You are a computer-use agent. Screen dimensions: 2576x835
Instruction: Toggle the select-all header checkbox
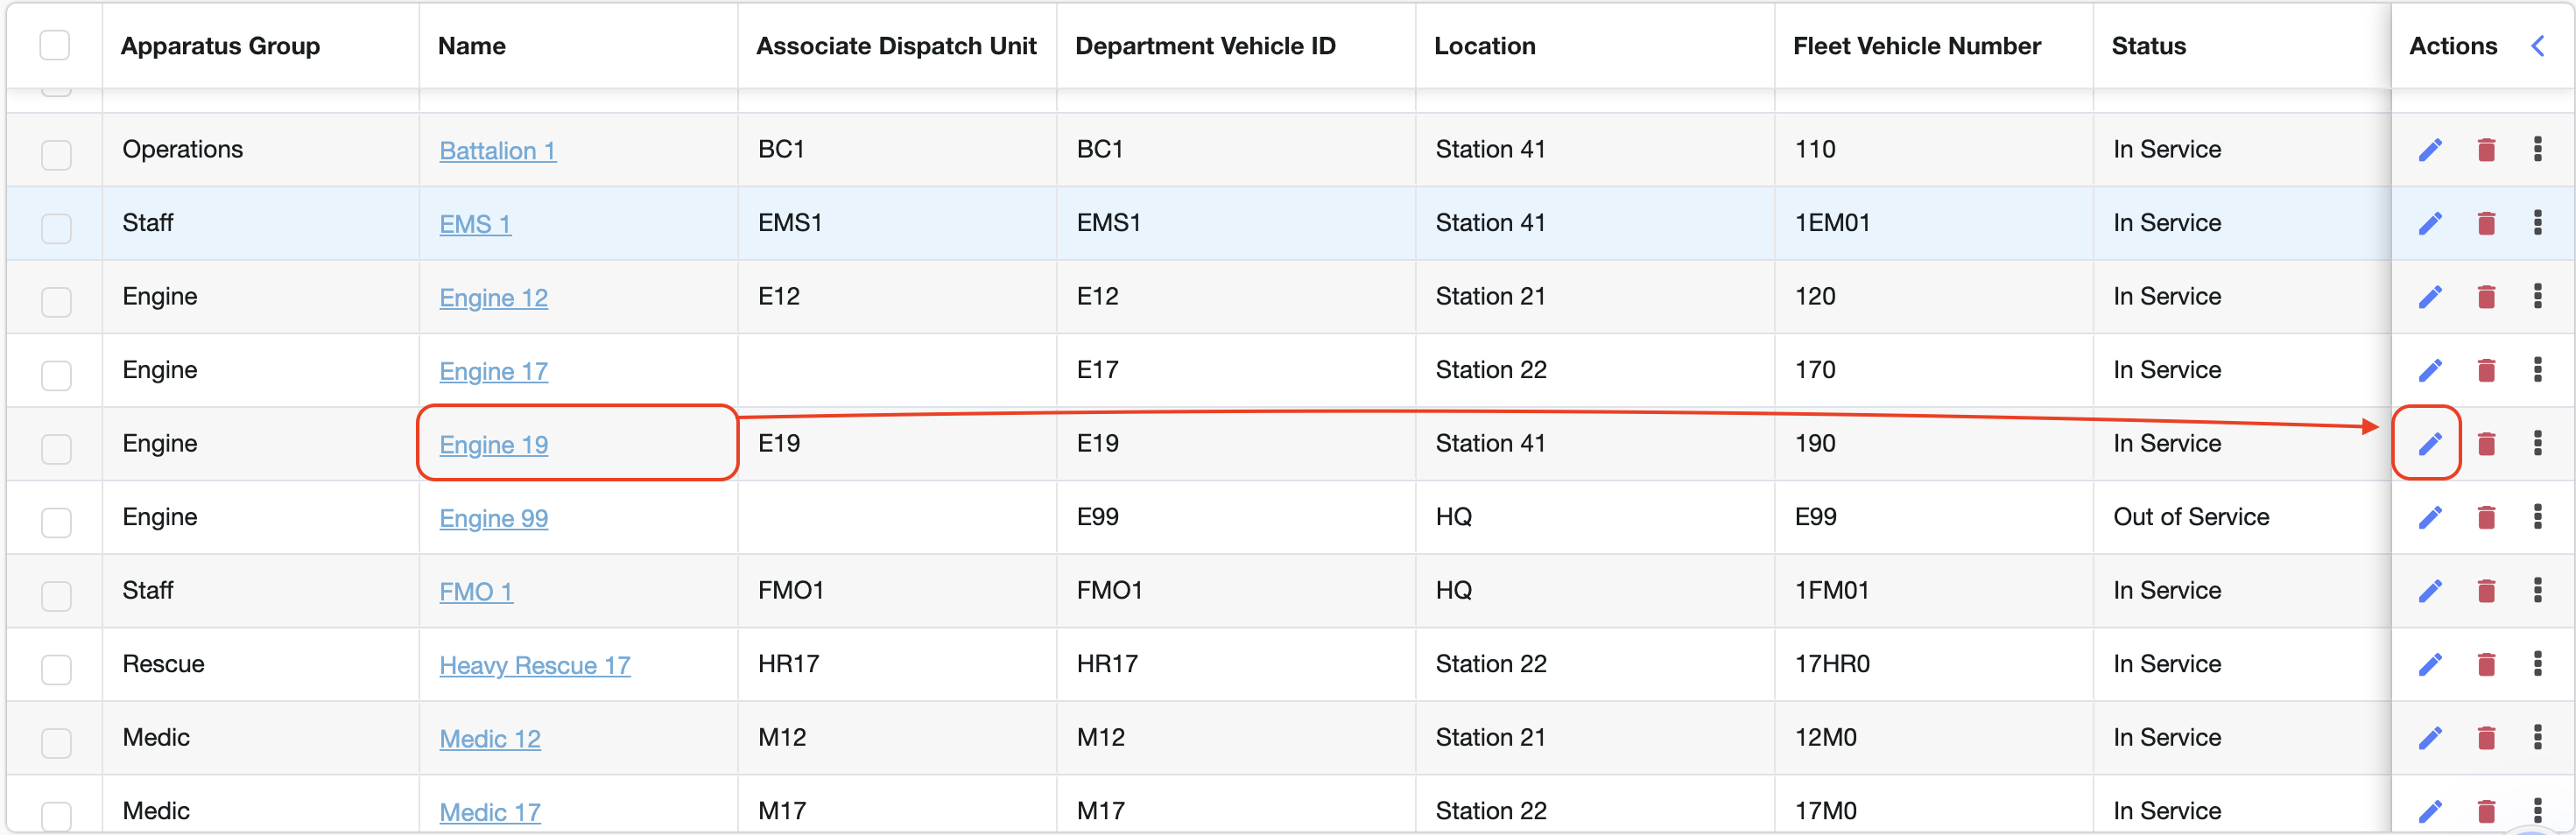(x=55, y=45)
